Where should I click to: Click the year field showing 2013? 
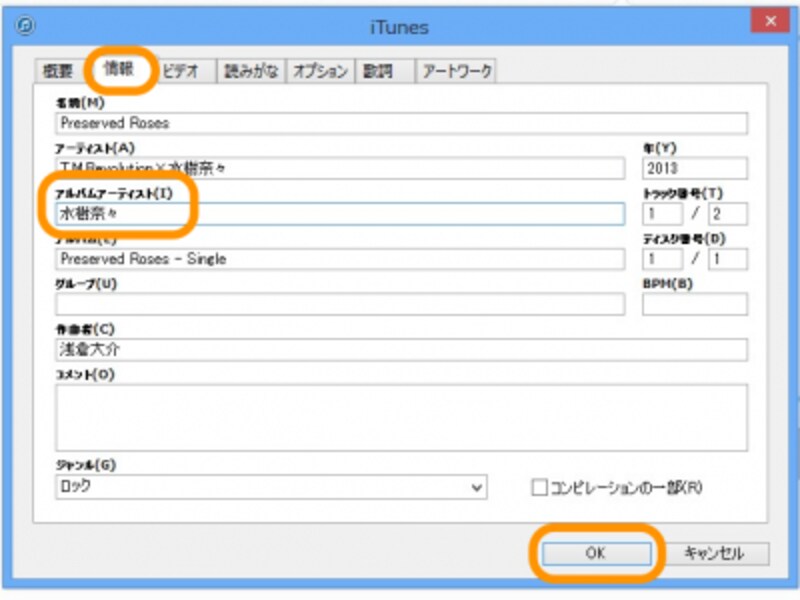[695, 168]
